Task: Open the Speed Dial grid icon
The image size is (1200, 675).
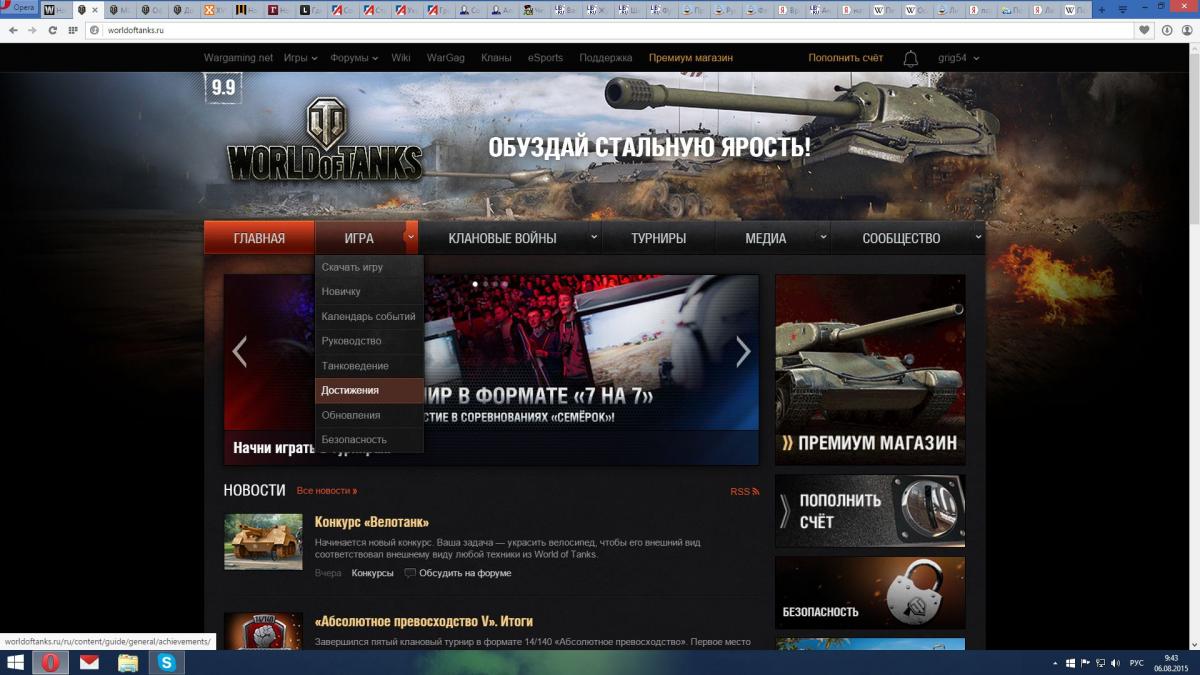Action: click(x=73, y=31)
